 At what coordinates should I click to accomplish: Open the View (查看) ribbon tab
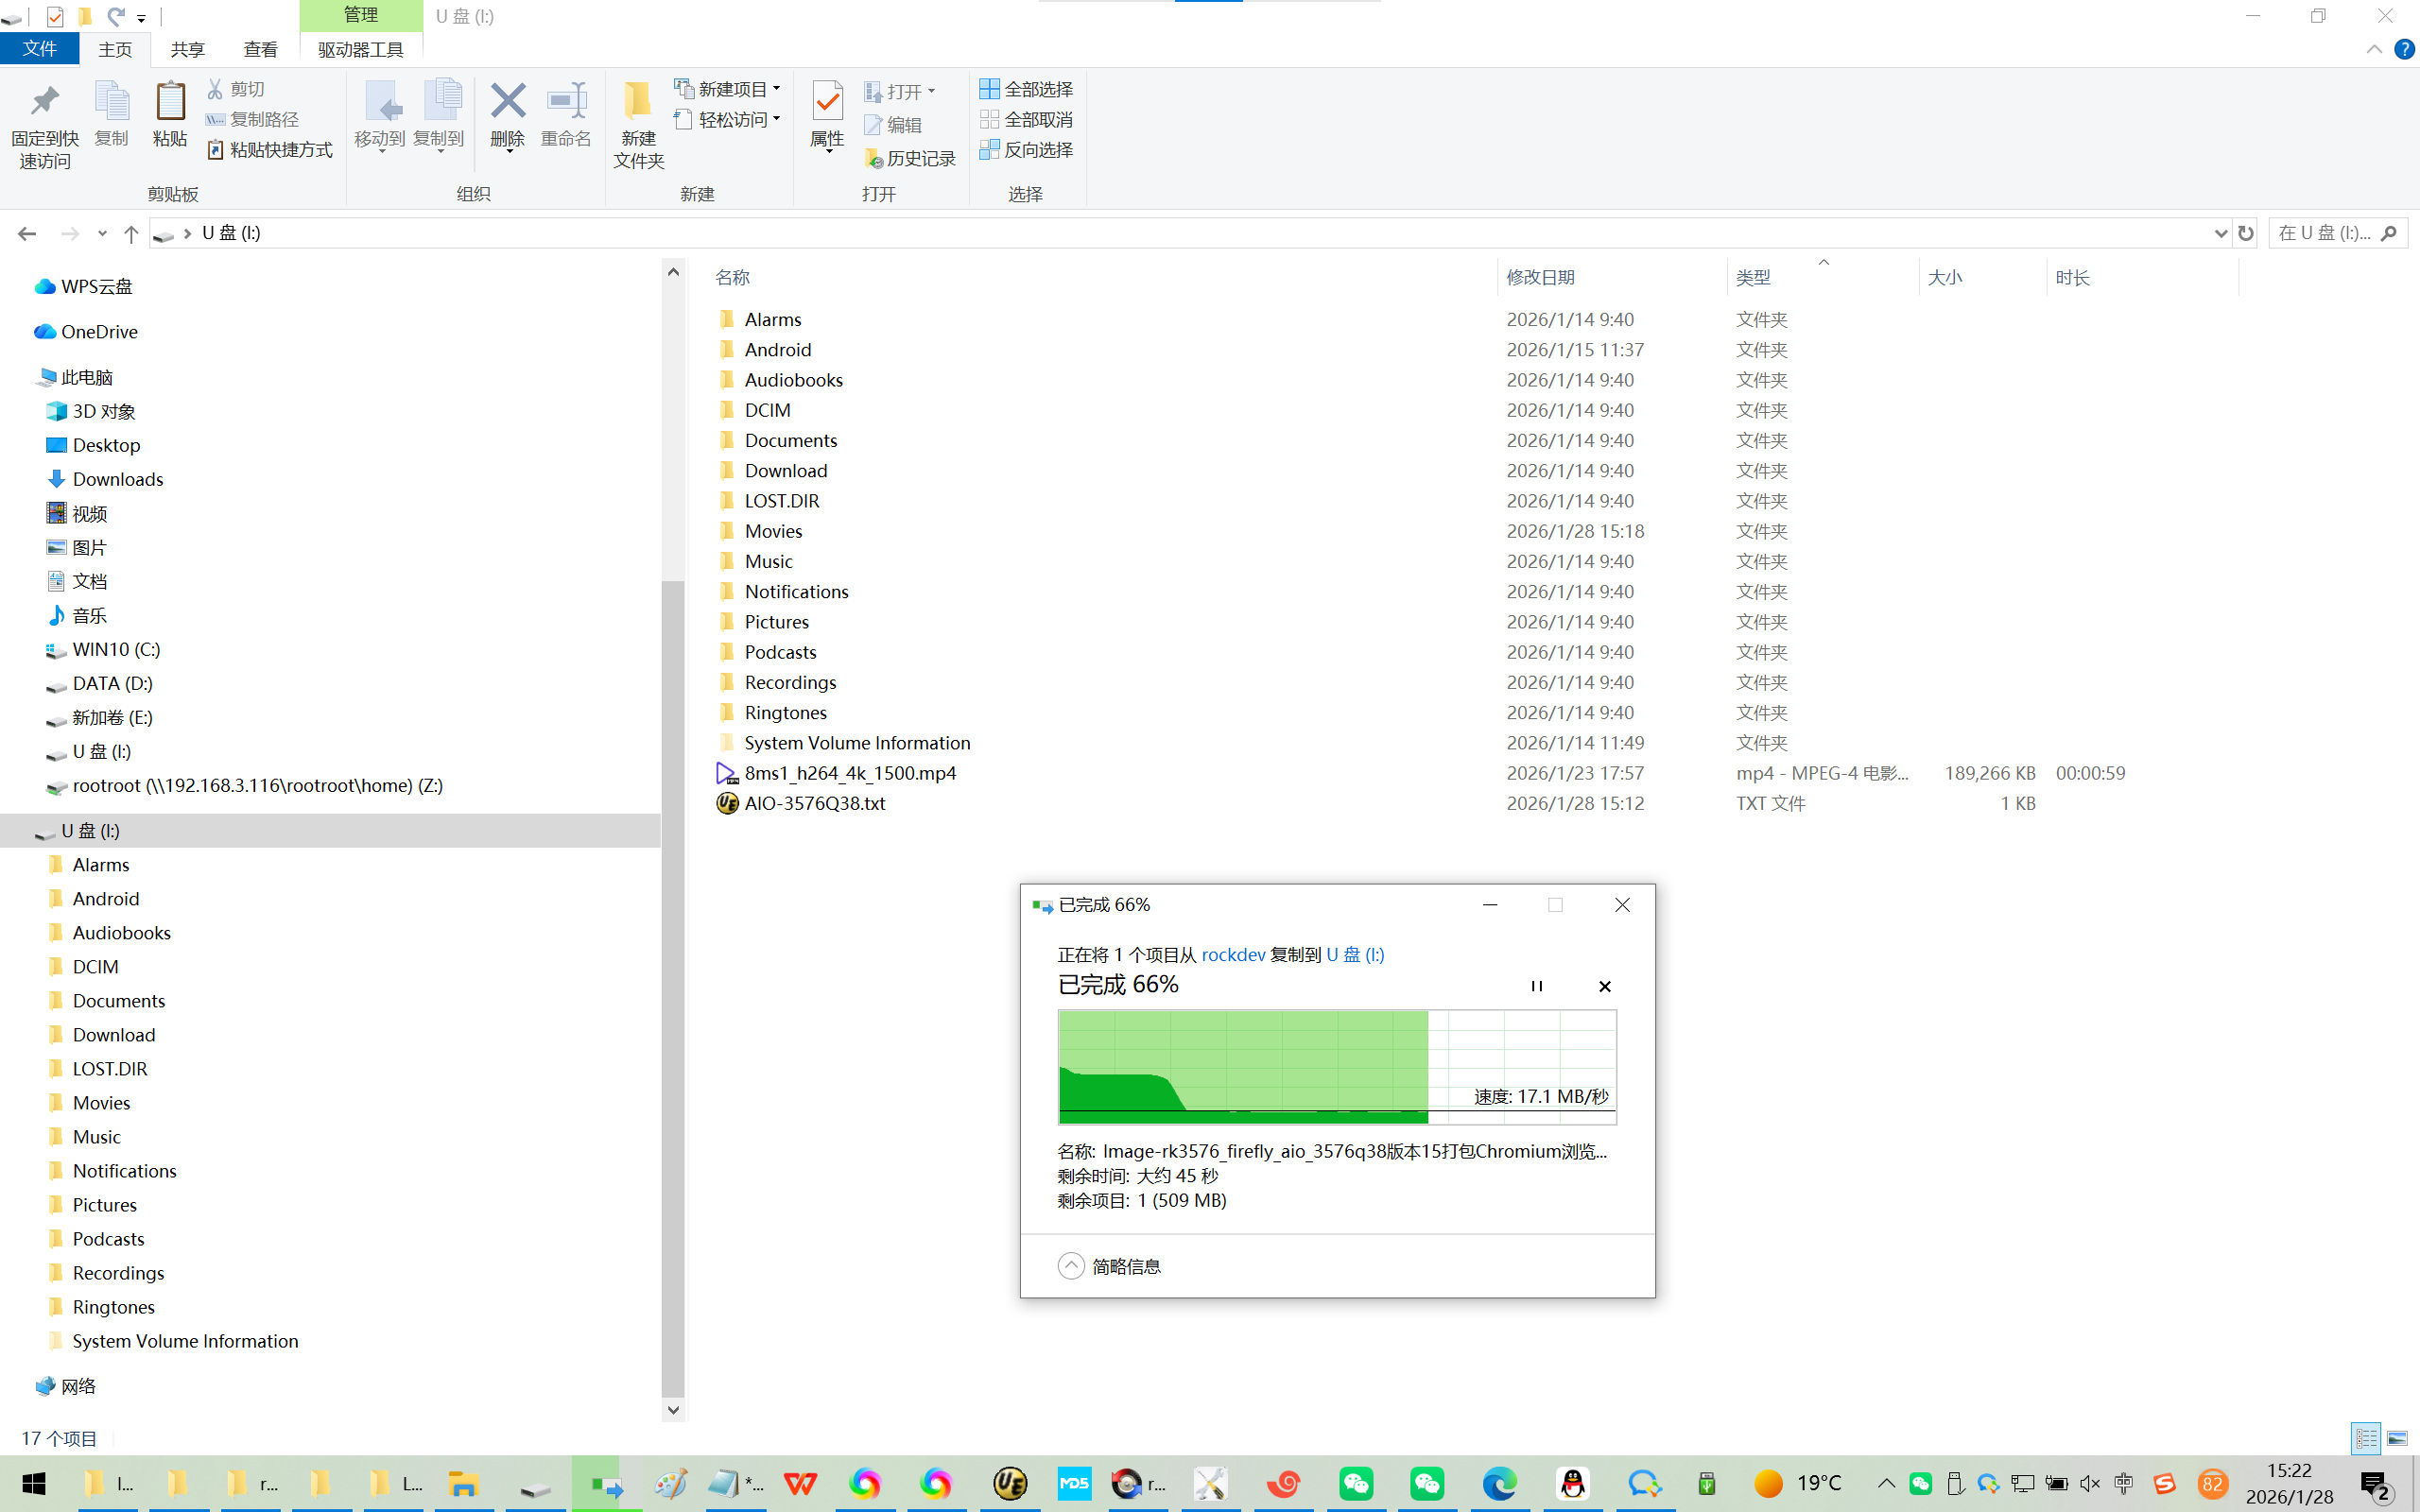(260, 49)
